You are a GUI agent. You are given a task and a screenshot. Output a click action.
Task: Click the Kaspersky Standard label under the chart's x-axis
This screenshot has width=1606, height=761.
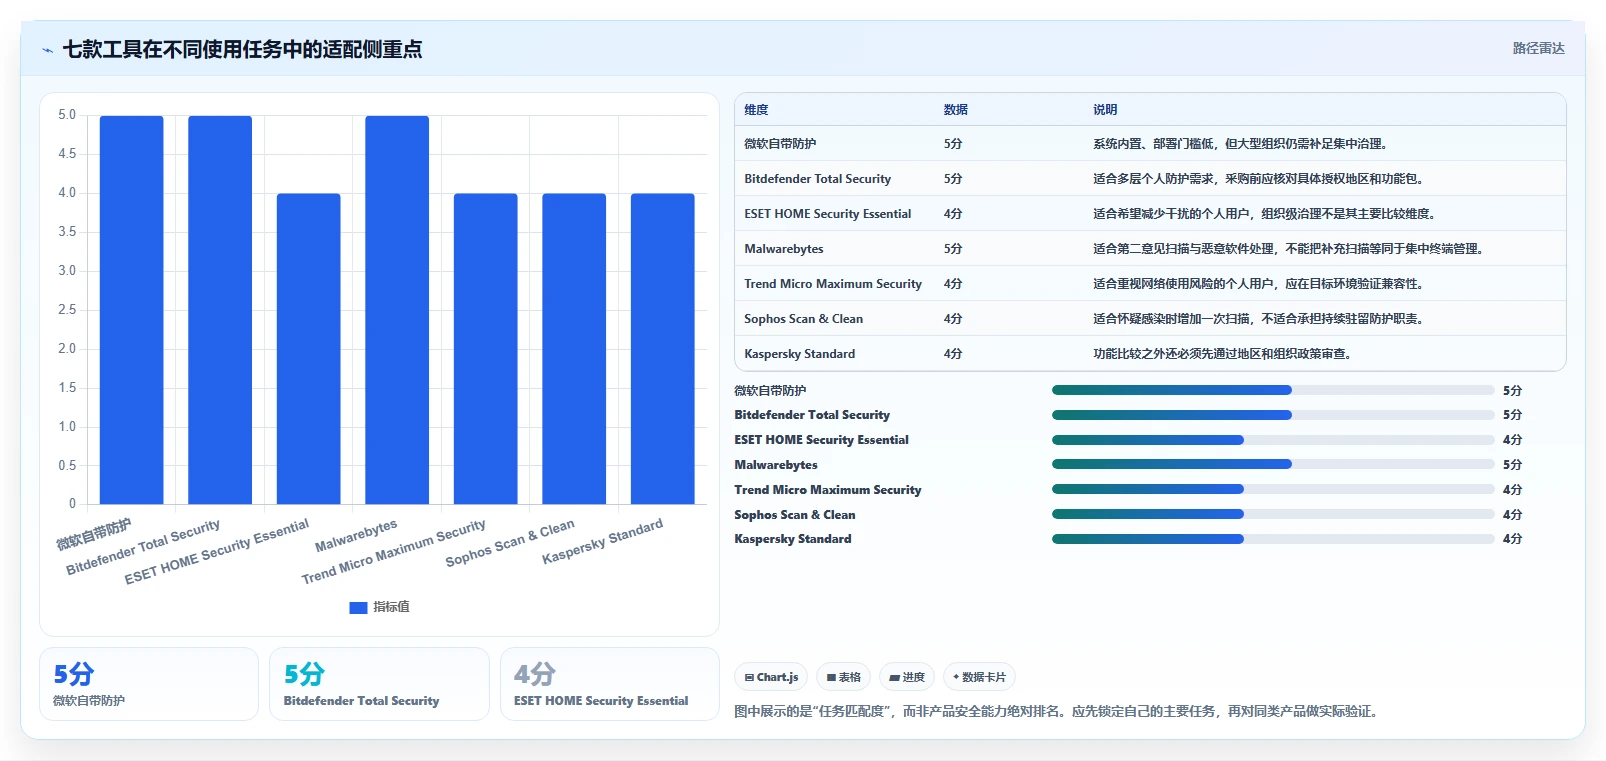tap(602, 541)
